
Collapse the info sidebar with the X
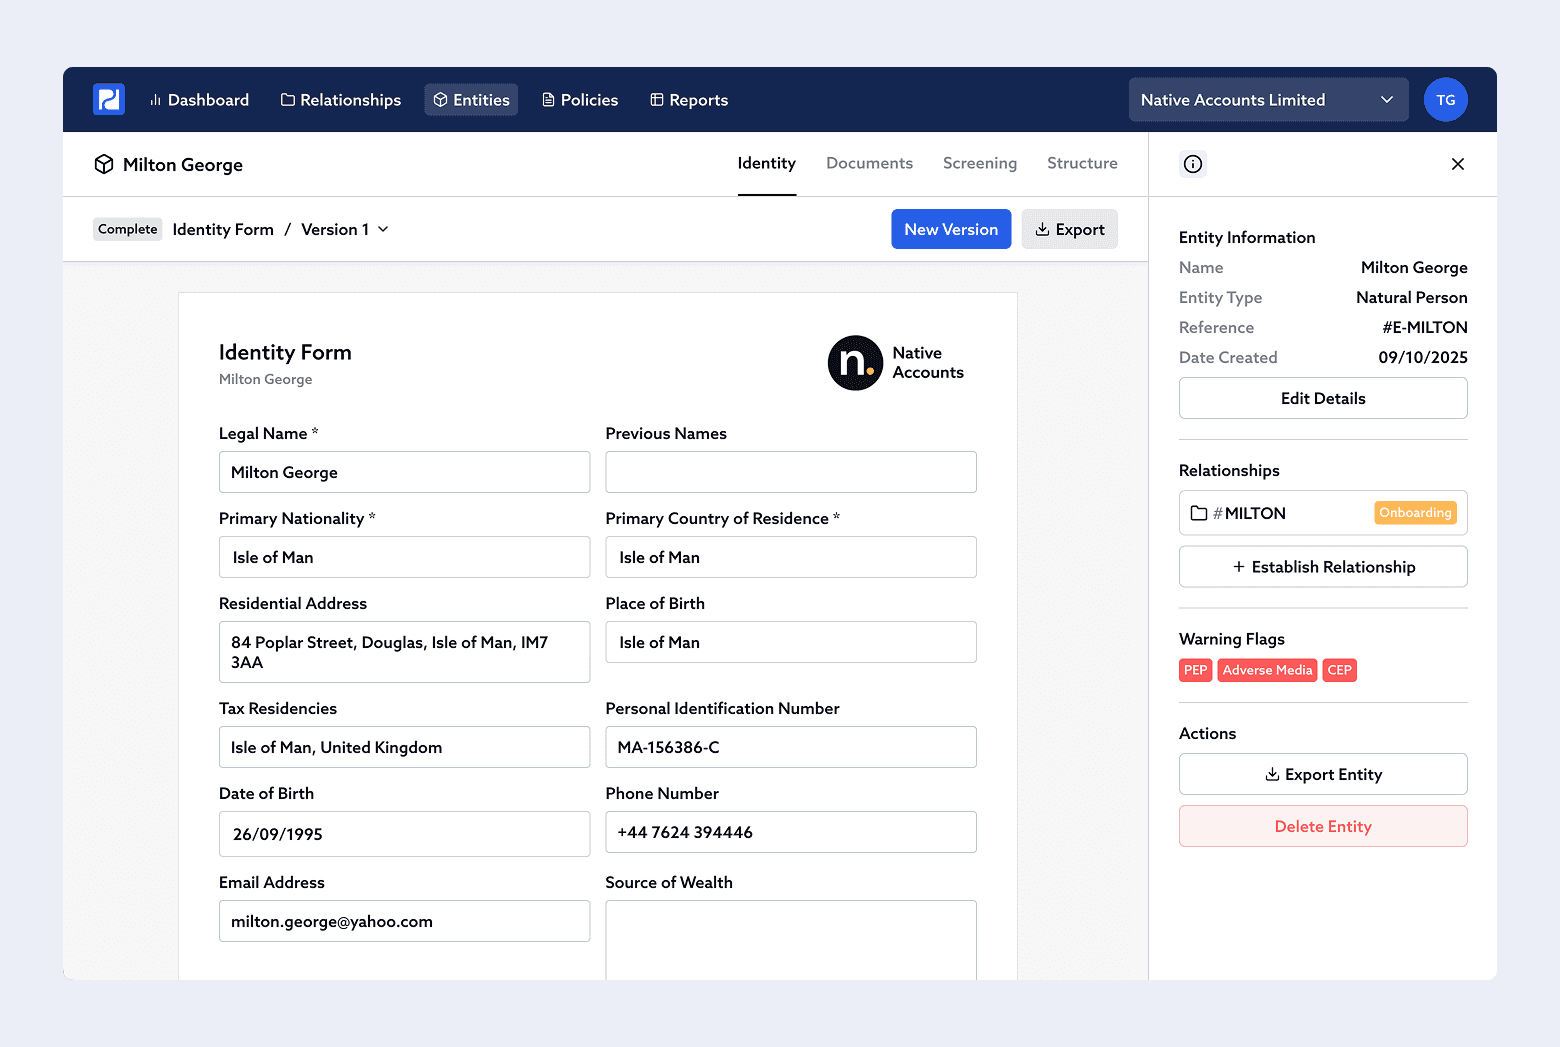coord(1457,163)
